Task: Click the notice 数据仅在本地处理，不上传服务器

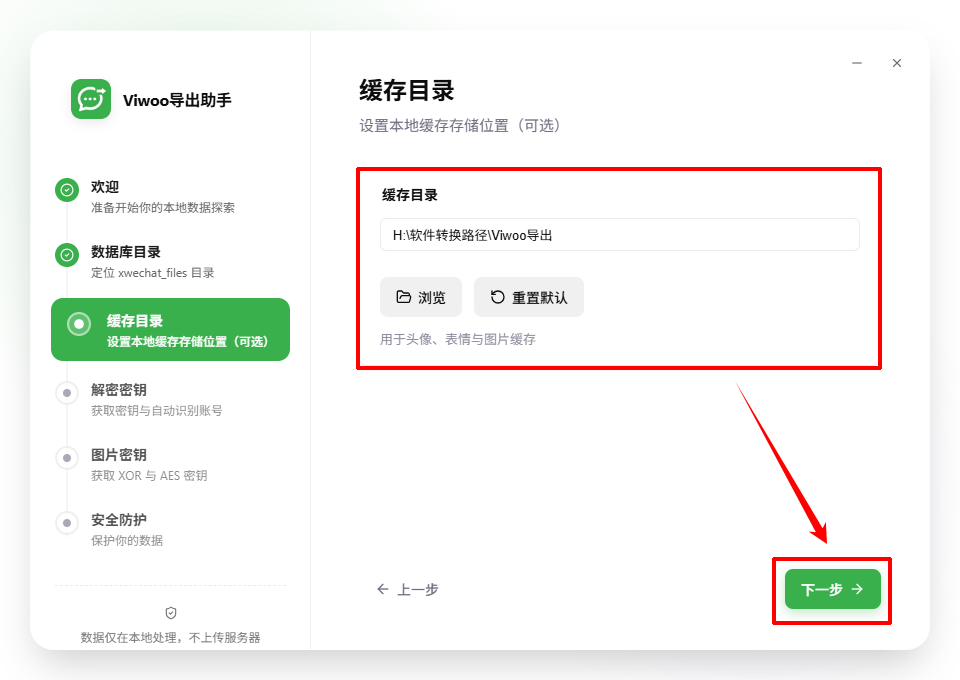Action: (171, 637)
